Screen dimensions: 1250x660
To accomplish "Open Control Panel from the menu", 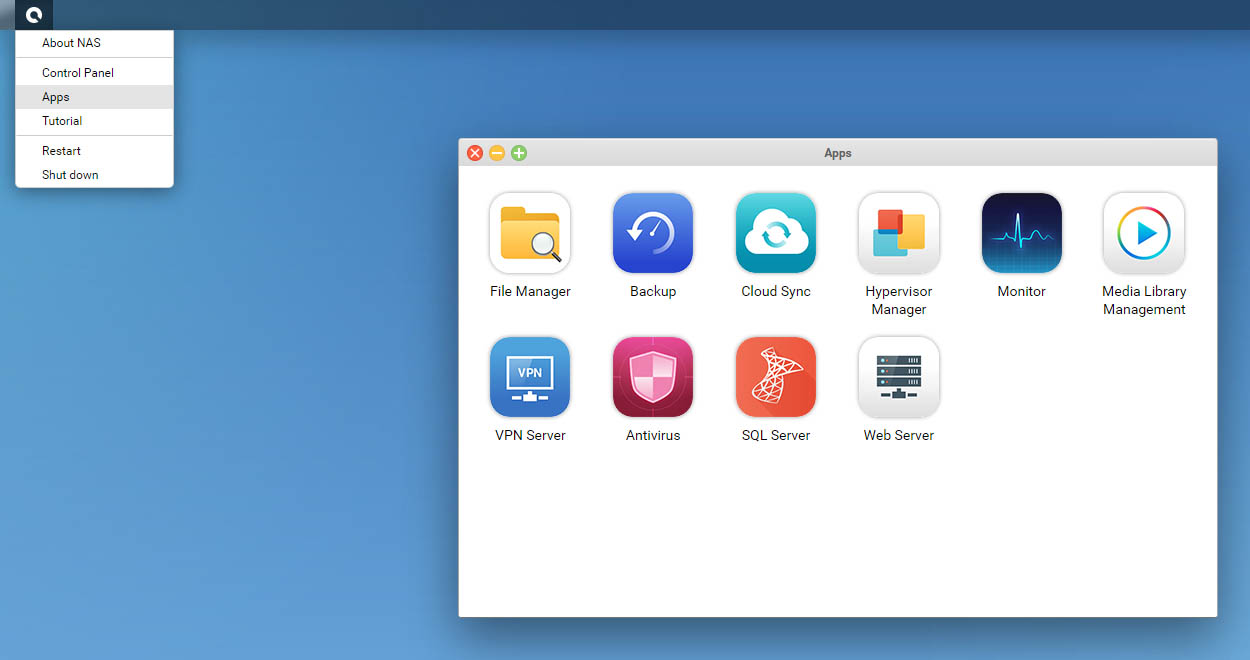I will (x=78, y=73).
